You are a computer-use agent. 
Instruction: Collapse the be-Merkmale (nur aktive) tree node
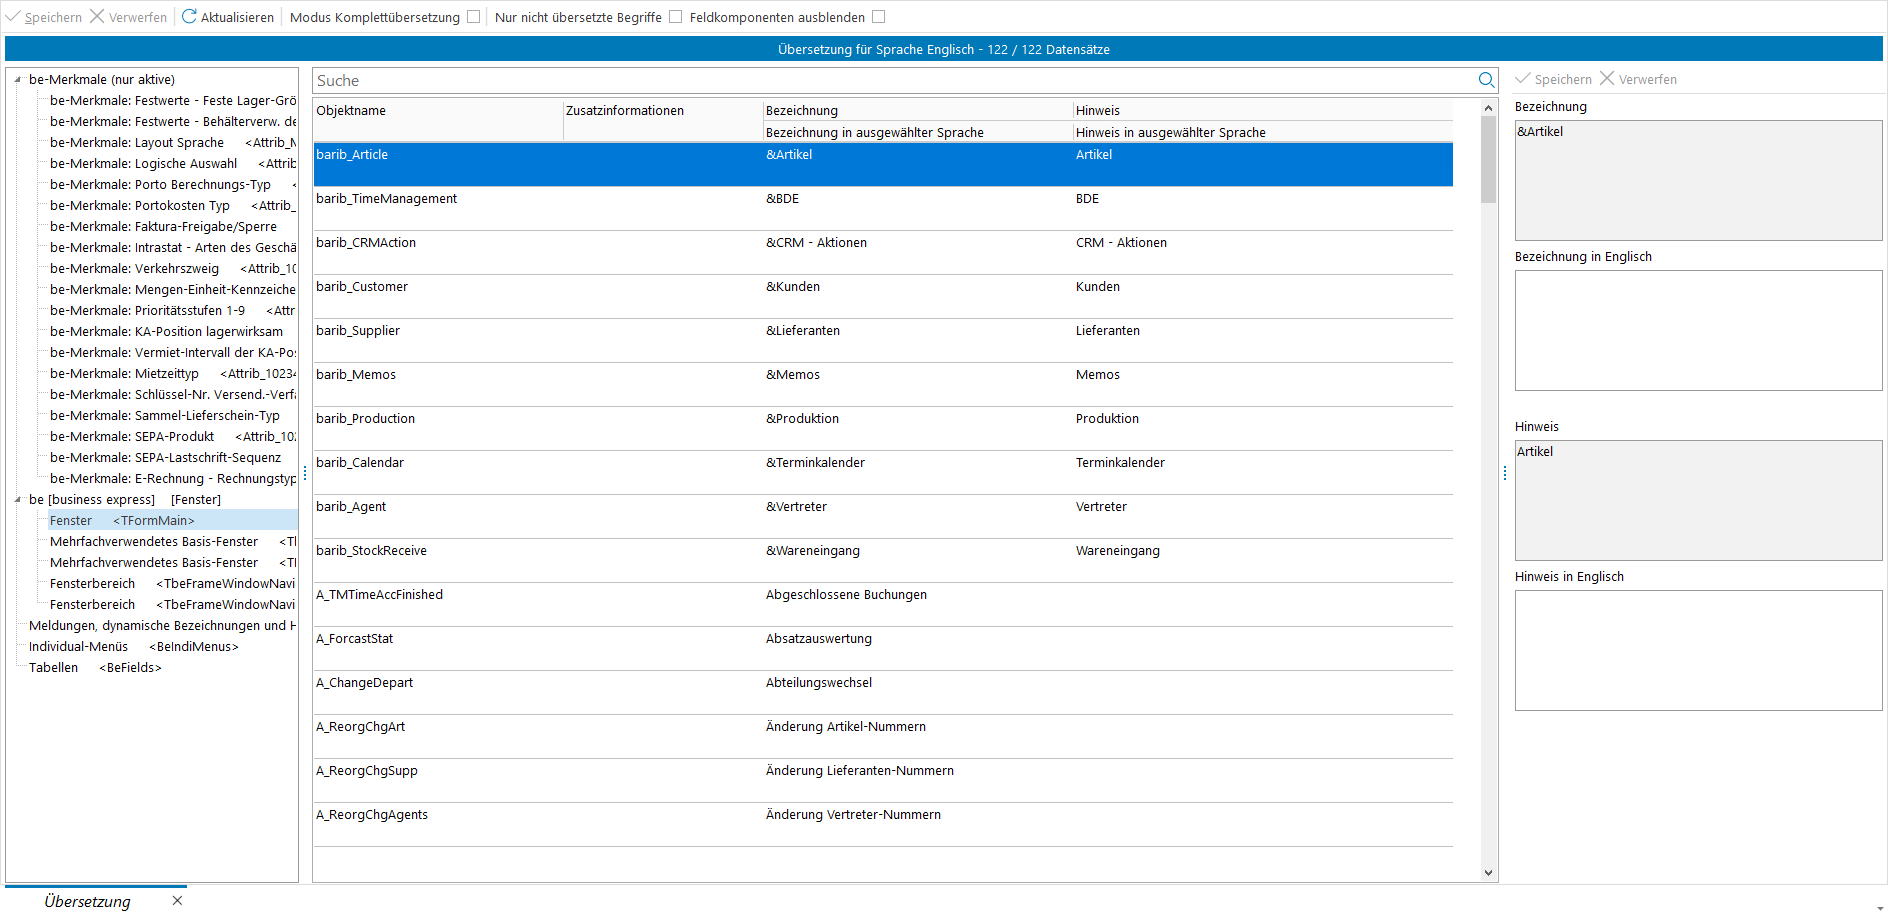18,80
